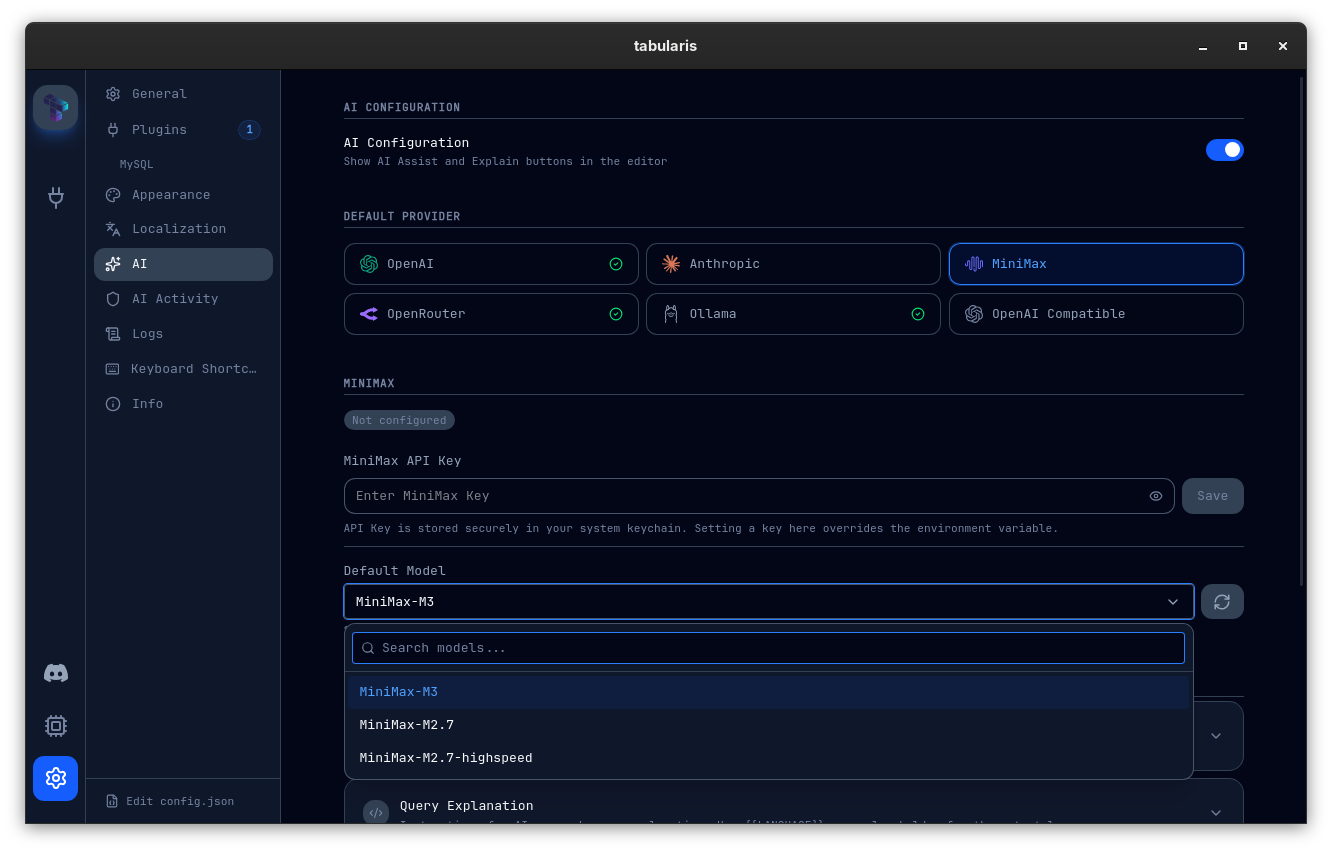Screen dimensions: 1332x852
Task: Click the code icon beside Query Explanation
Action: (x=376, y=813)
